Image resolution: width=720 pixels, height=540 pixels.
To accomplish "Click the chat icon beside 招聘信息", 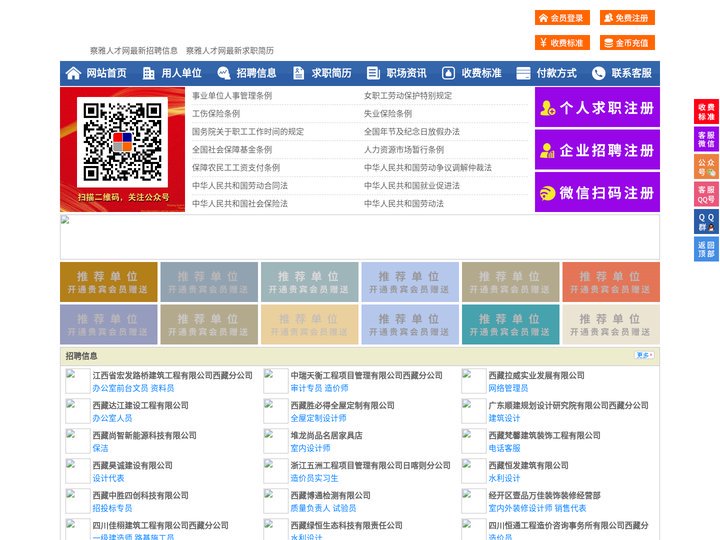I will tap(224, 73).
